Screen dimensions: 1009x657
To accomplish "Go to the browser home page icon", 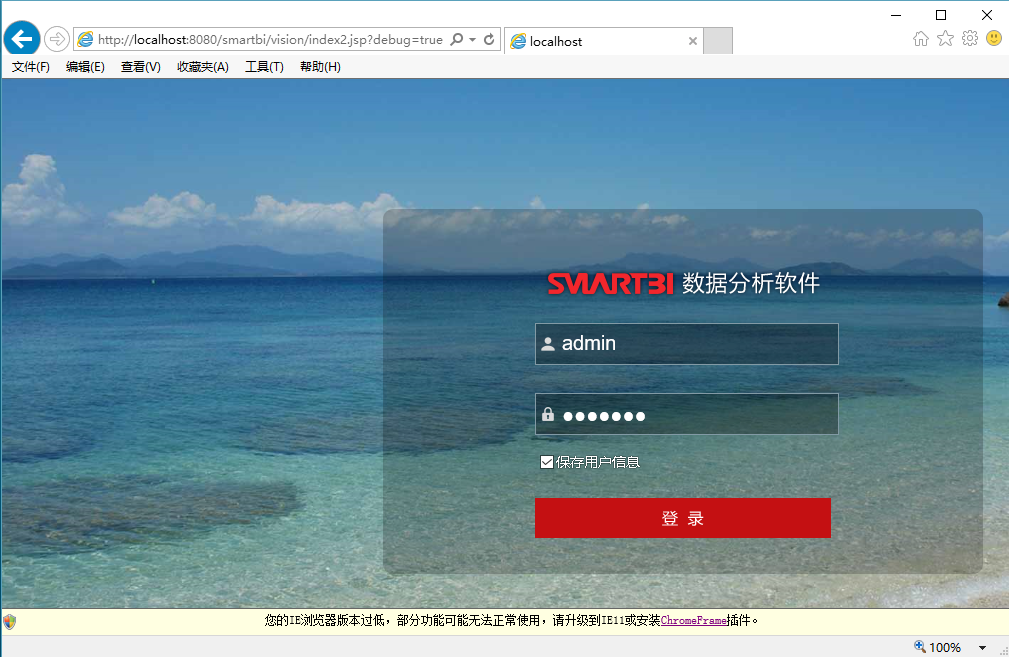I will coord(921,39).
